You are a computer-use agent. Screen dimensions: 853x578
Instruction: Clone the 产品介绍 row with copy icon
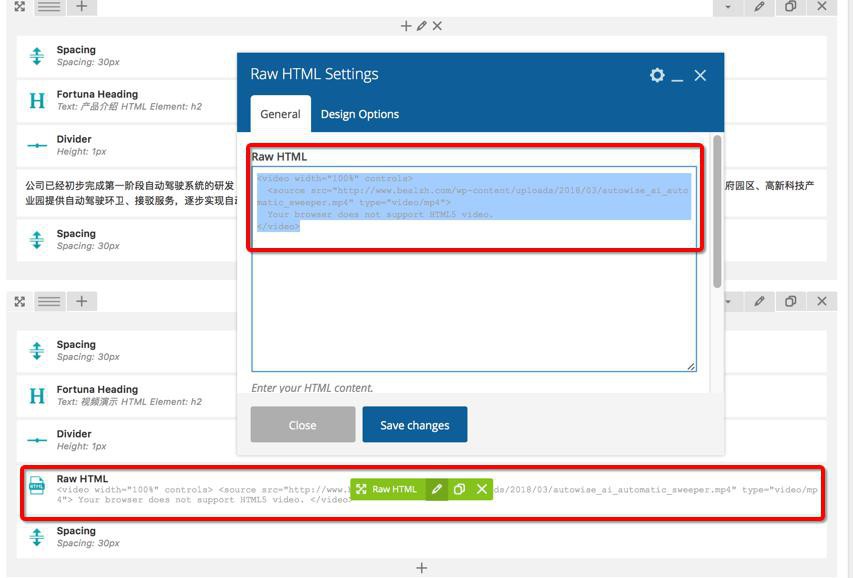pos(790,7)
